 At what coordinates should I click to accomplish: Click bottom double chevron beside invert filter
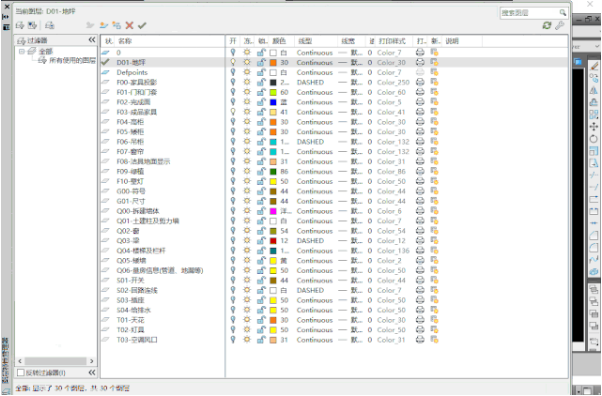pyautogui.click(x=92, y=373)
